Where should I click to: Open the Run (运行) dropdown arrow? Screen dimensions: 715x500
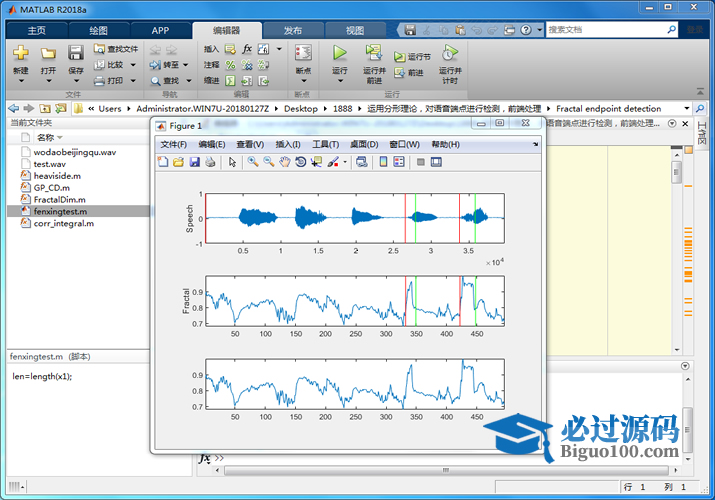(340, 81)
